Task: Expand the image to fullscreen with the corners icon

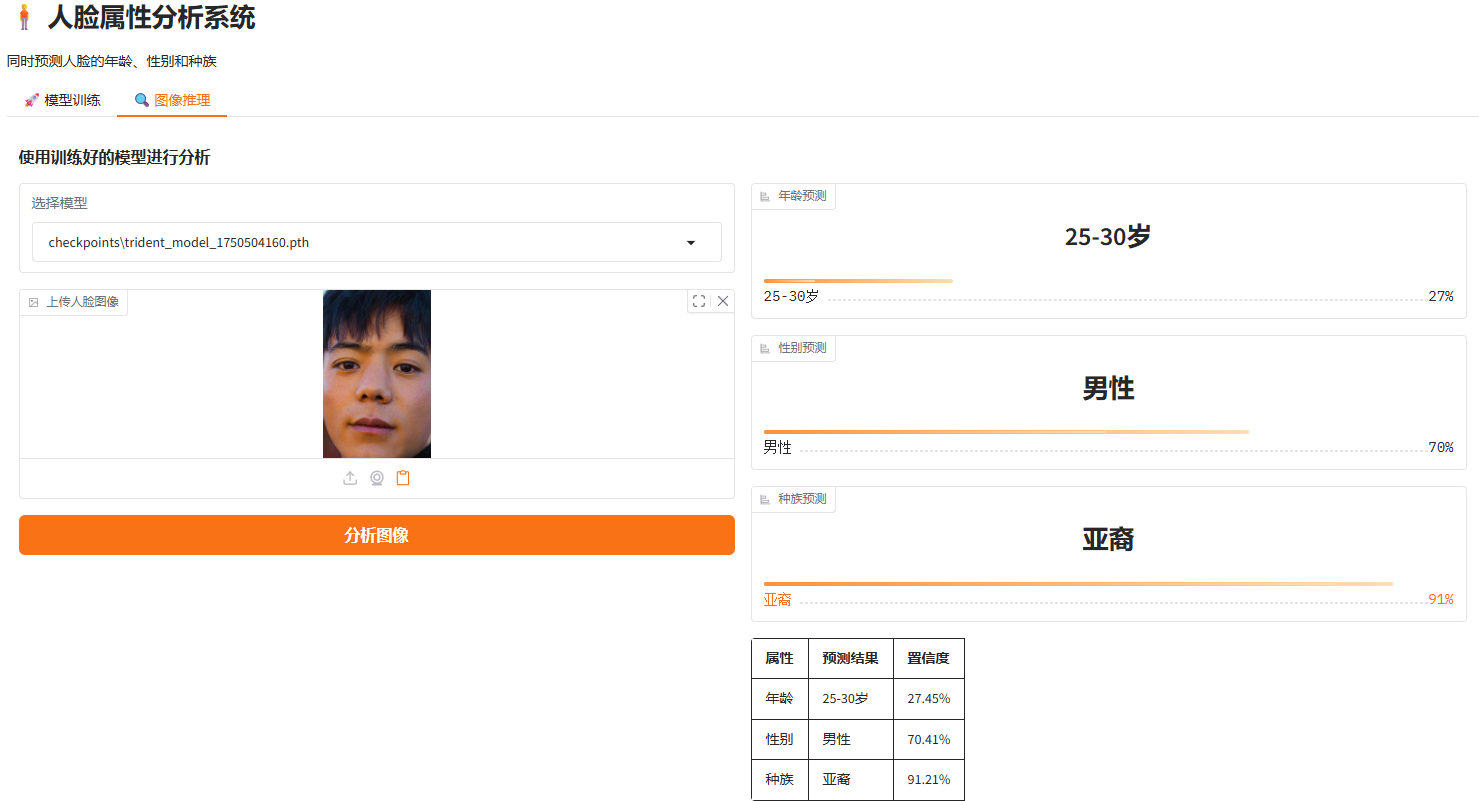Action: pos(699,300)
